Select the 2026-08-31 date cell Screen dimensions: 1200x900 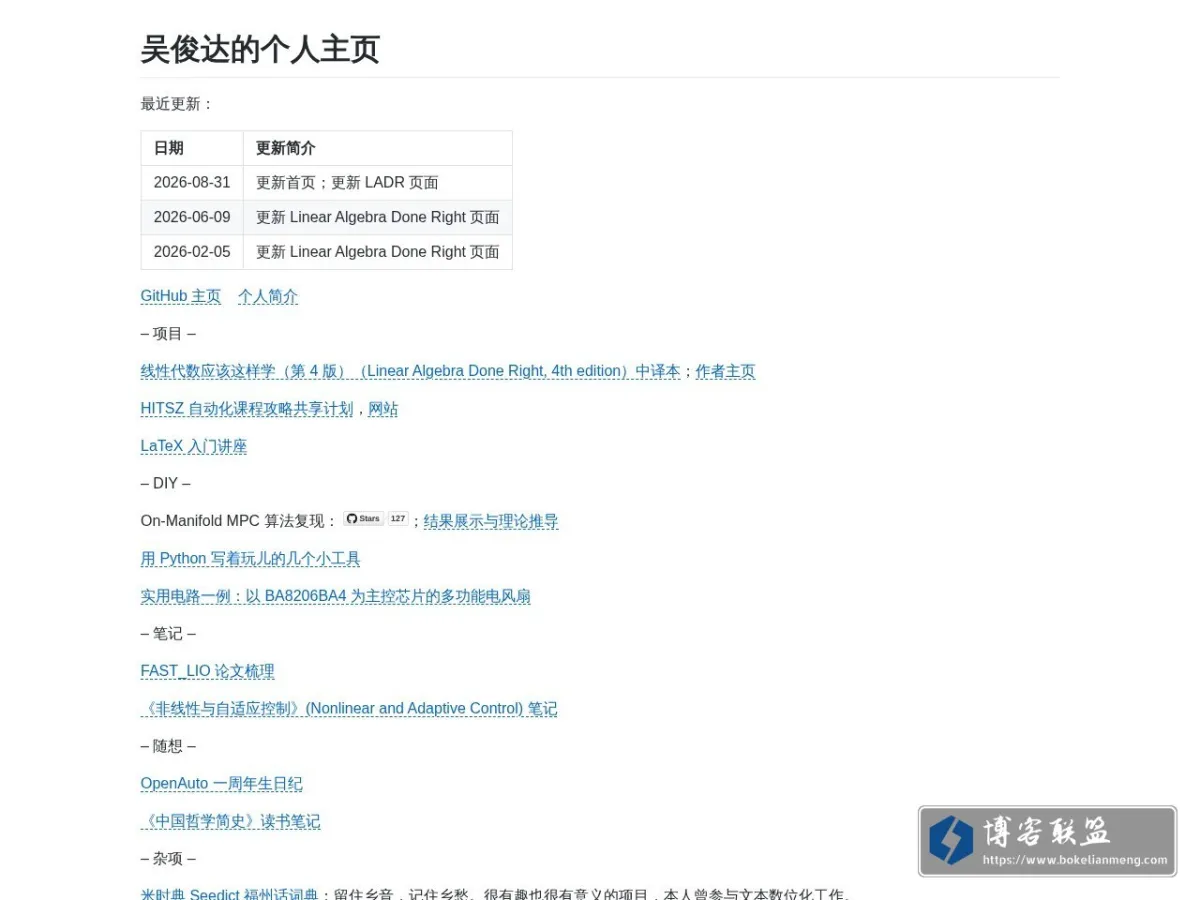click(x=192, y=183)
